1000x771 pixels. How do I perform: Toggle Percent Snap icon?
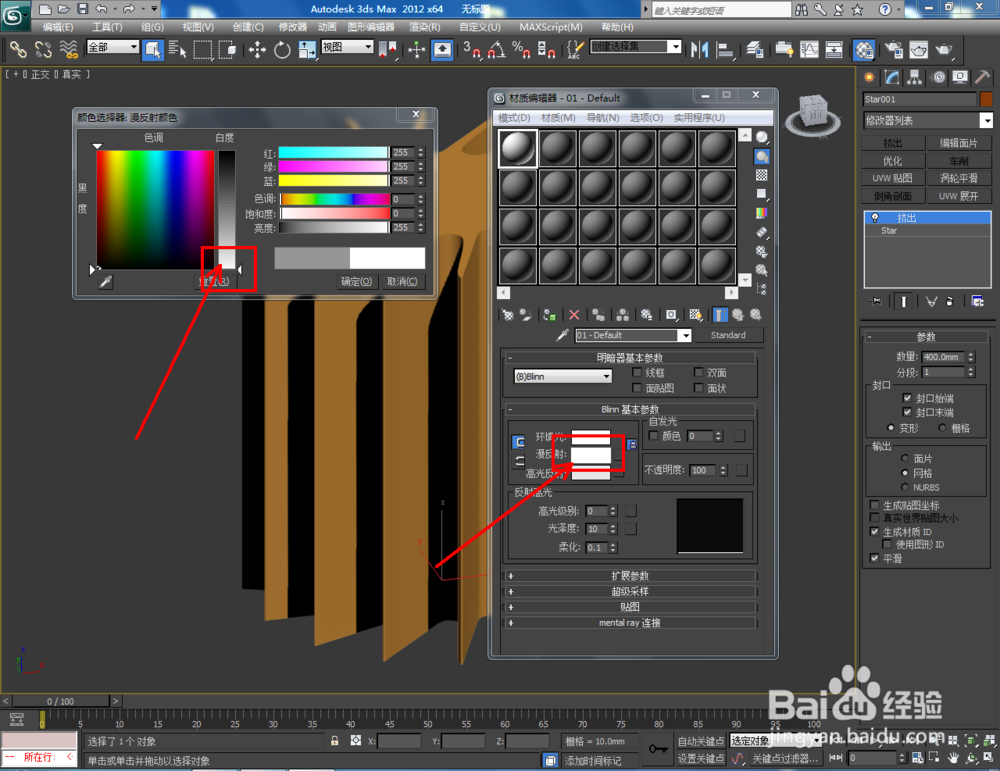tap(521, 50)
